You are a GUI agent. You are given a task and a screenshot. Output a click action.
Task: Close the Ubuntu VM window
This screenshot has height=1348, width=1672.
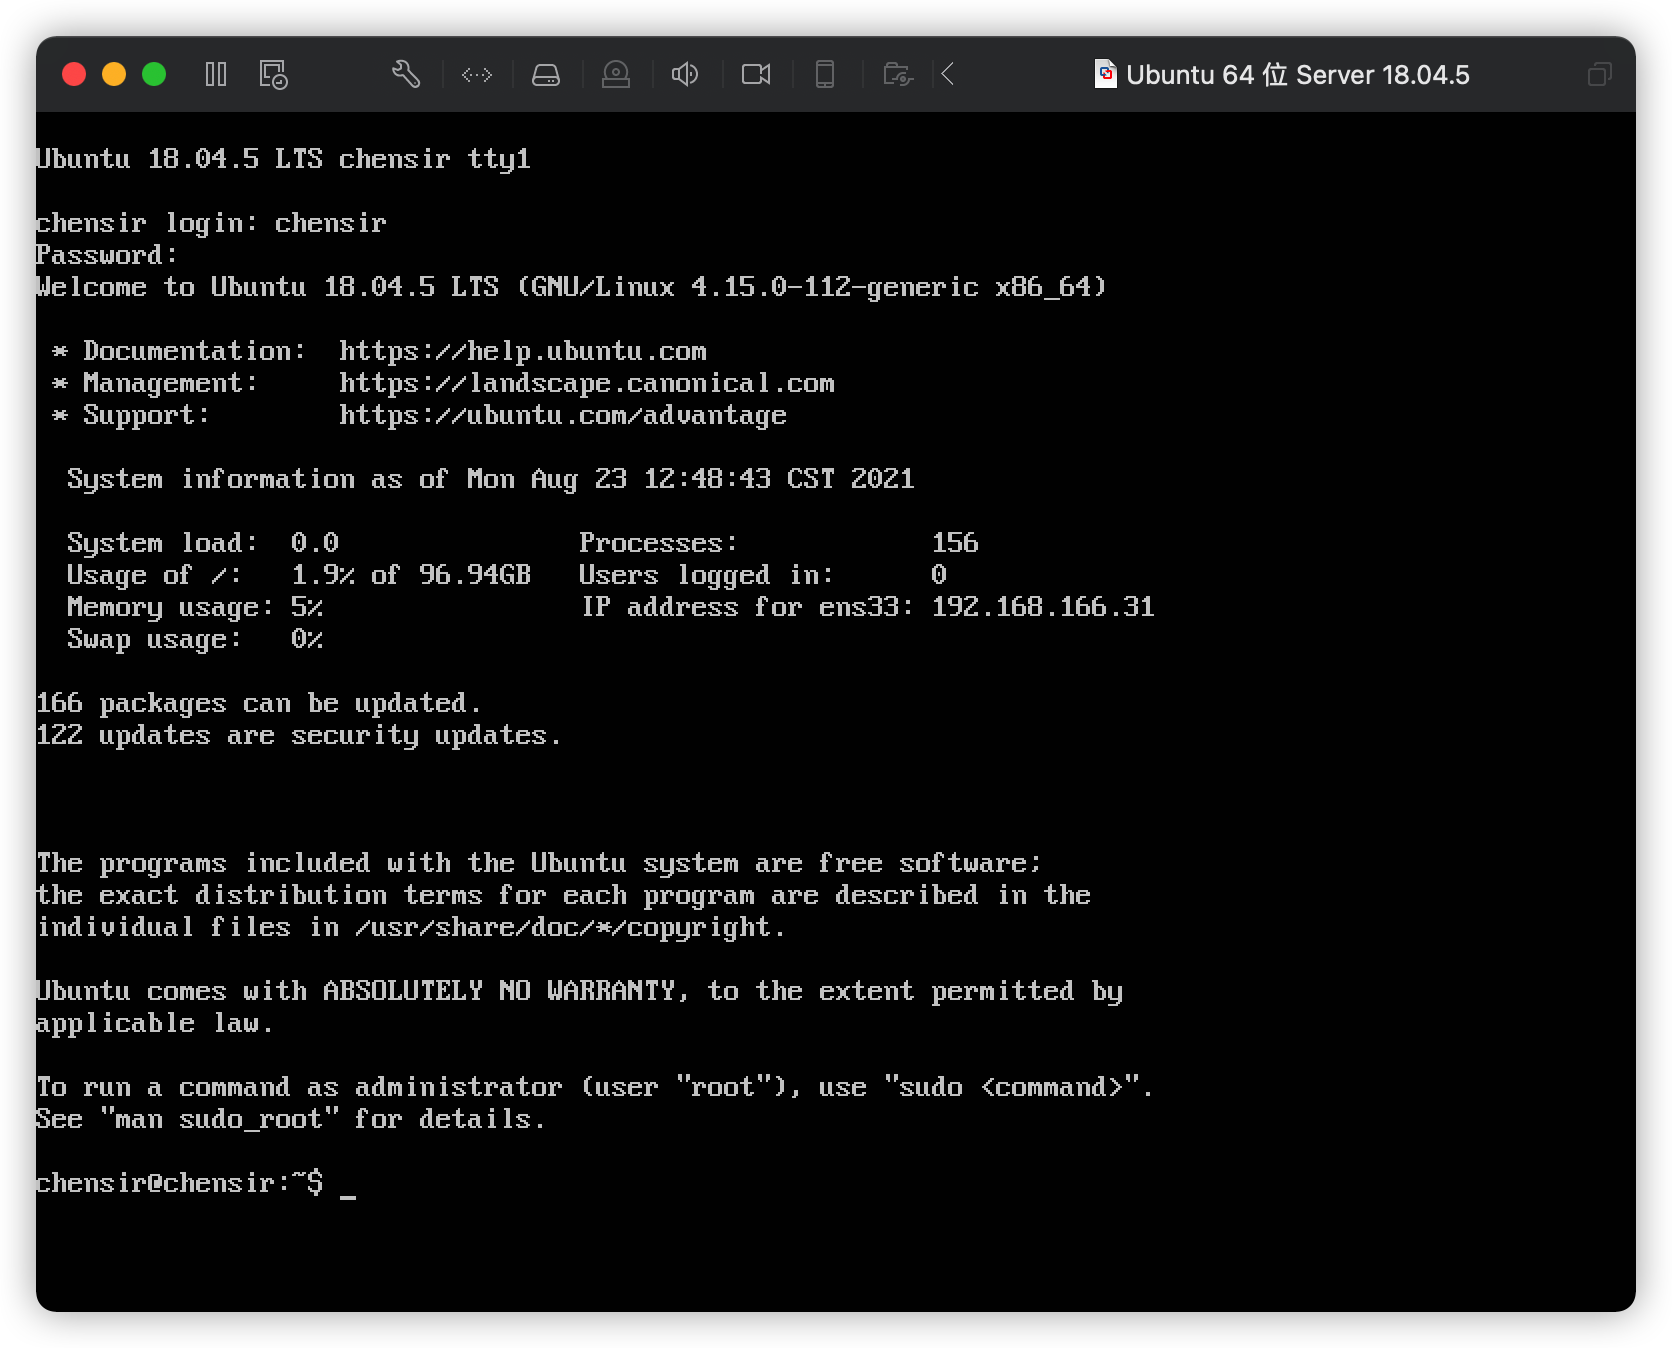click(x=74, y=74)
